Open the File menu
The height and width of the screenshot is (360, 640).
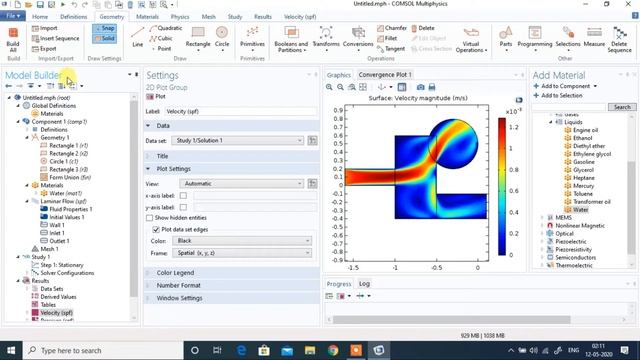click(x=13, y=16)
